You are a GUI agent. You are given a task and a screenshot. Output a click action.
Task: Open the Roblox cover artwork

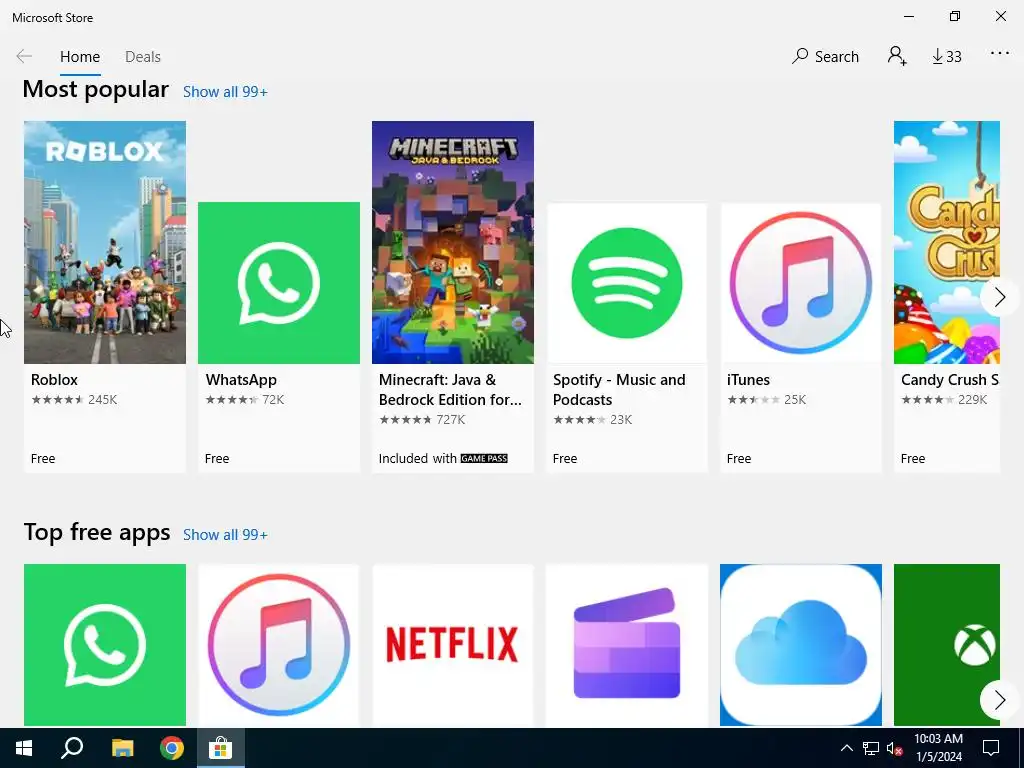[104, 242]
